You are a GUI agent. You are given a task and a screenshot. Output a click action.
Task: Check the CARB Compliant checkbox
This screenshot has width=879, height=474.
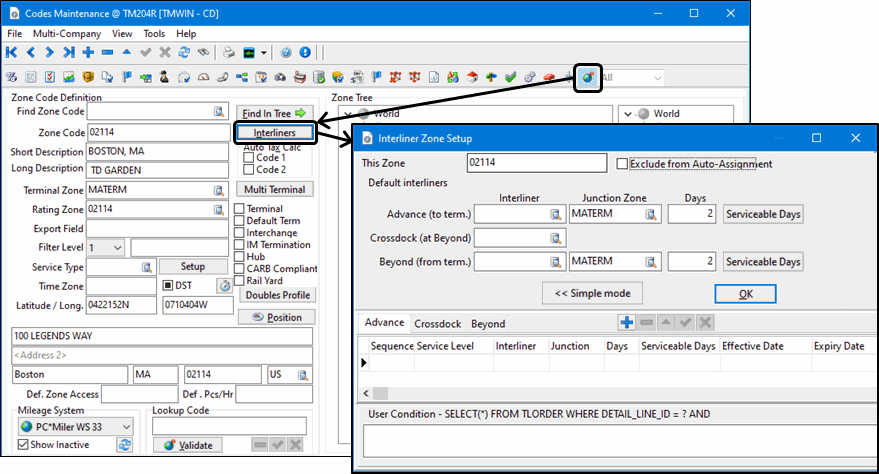[239, 268]
